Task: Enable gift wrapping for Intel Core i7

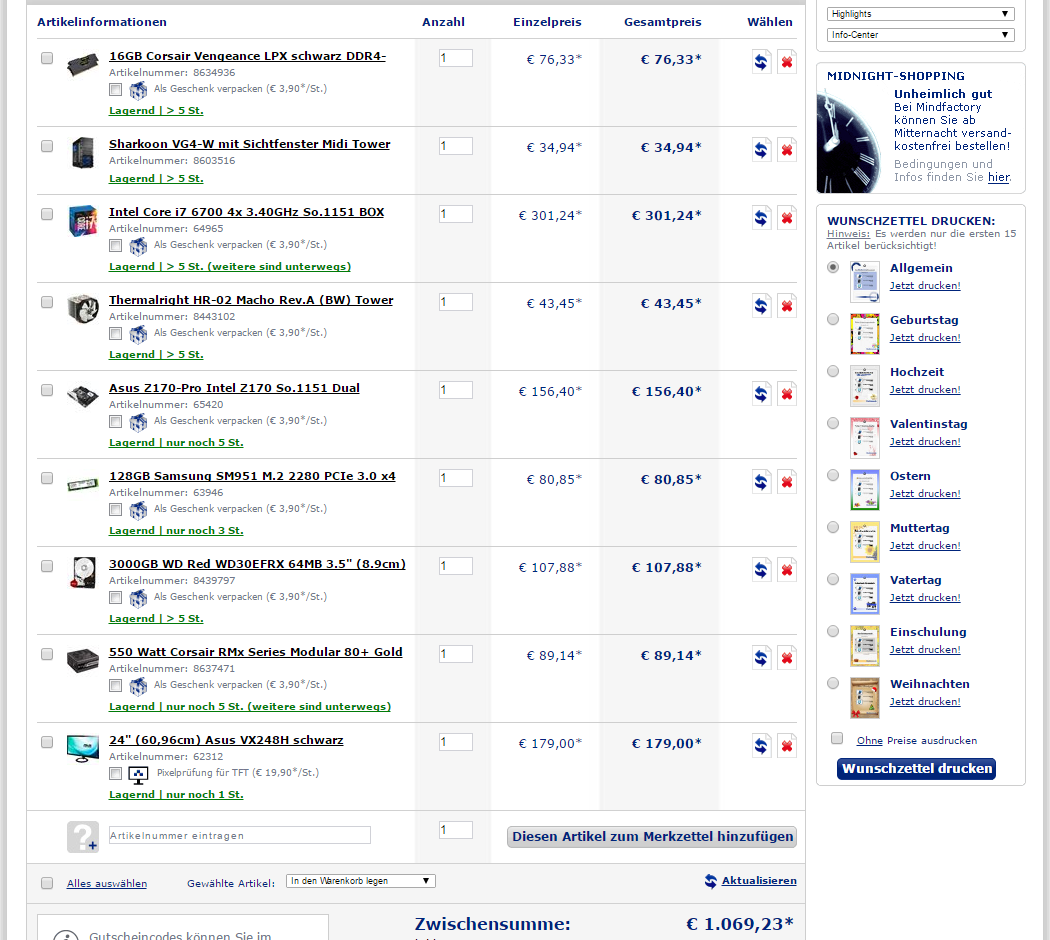Action: 116,246
